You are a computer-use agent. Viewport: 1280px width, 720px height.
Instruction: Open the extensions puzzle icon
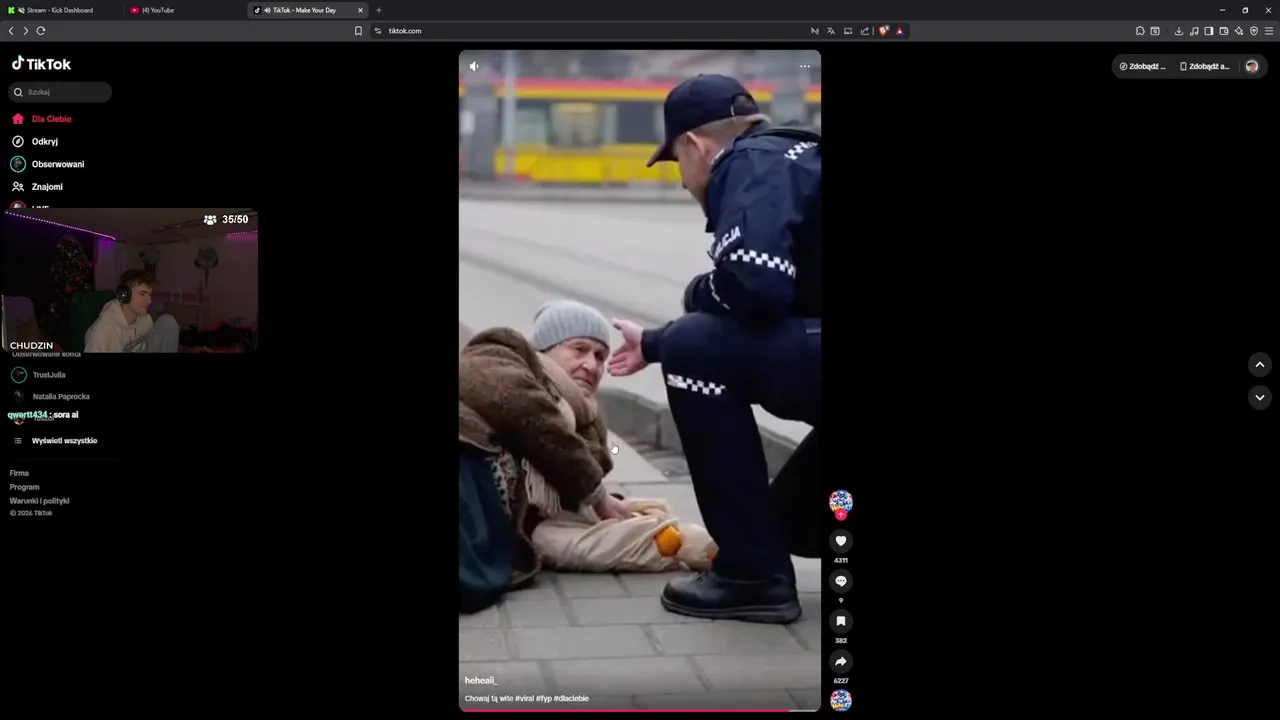[1140, 31]
